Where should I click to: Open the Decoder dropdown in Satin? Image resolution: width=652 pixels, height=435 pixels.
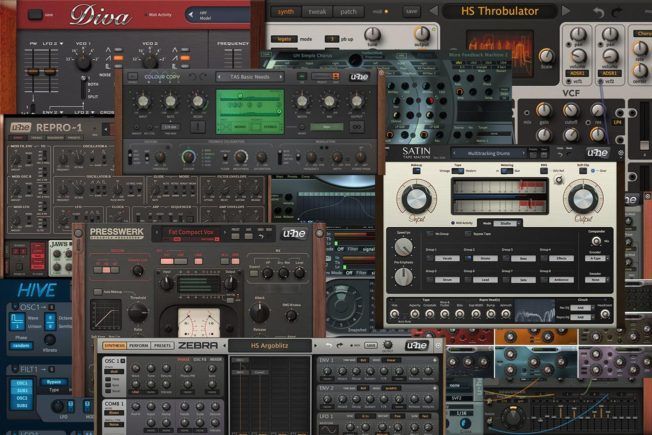[x=597, y=280]
